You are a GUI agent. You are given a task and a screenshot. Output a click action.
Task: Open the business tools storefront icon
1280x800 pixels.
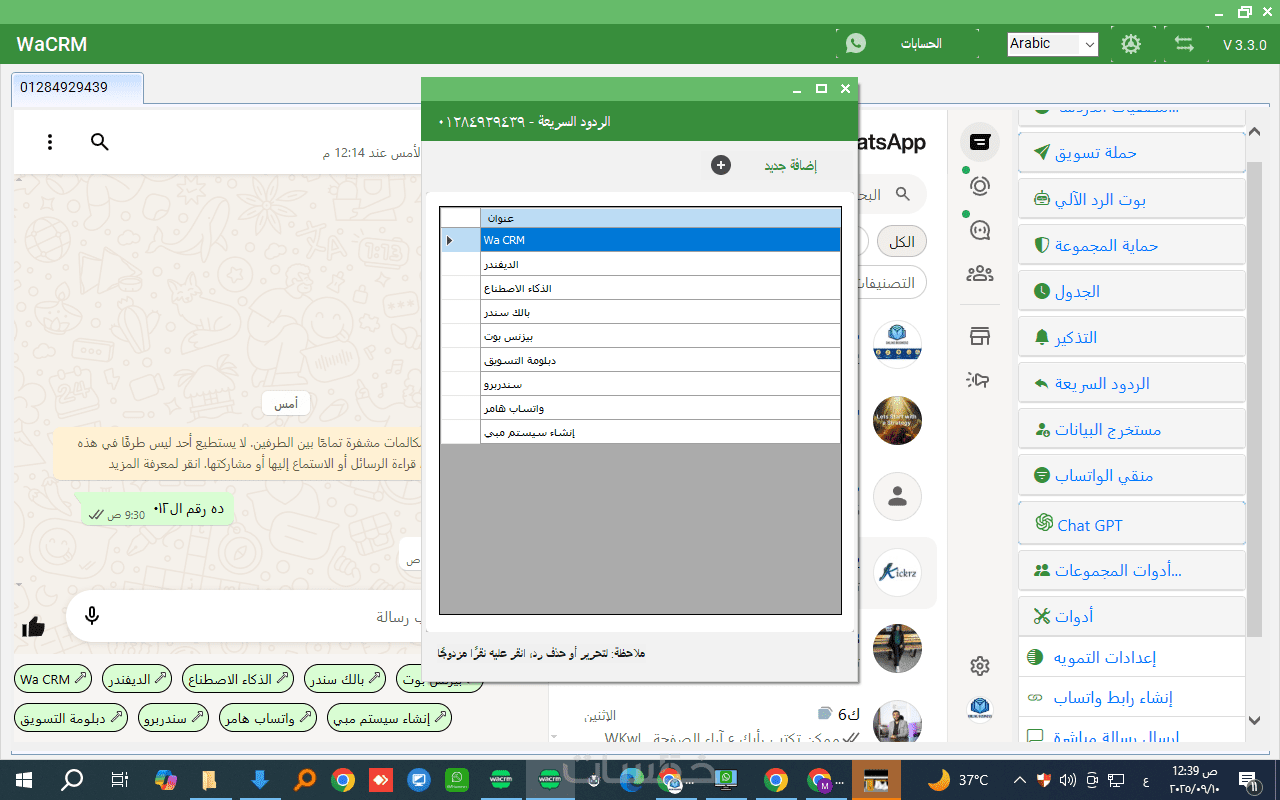pyautogui.click(x=980, y=337)
